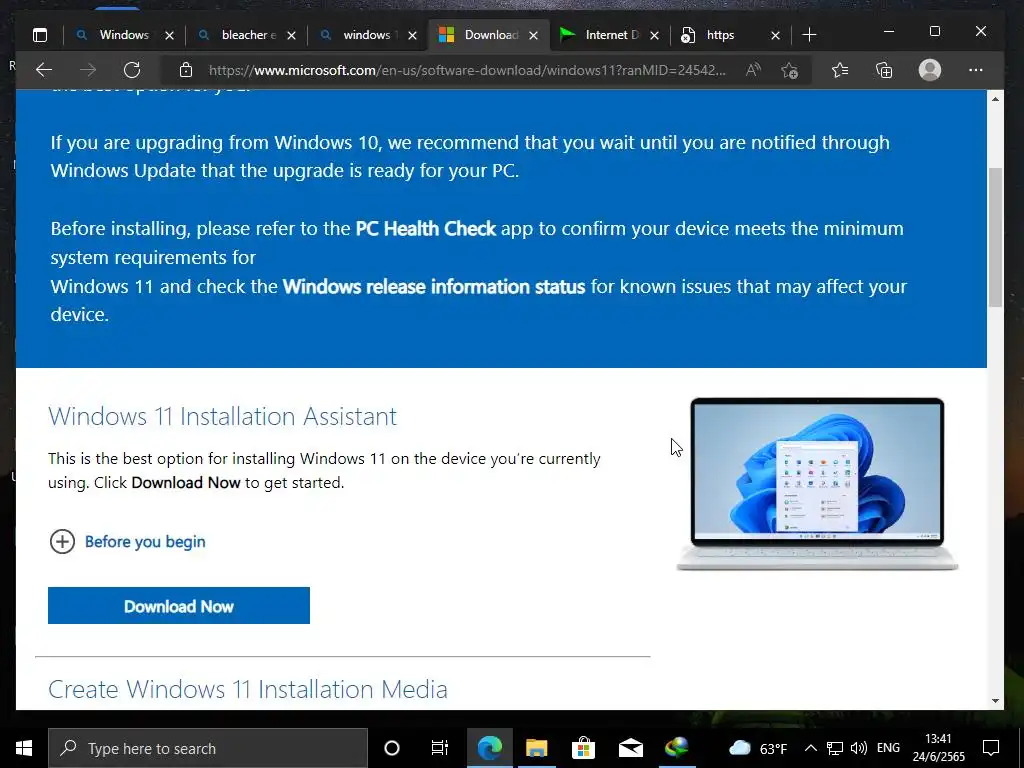The image size is (1024, 768).
Task: Open Internet Download Manager taskbar icon
Action: [x=677, y=748]
